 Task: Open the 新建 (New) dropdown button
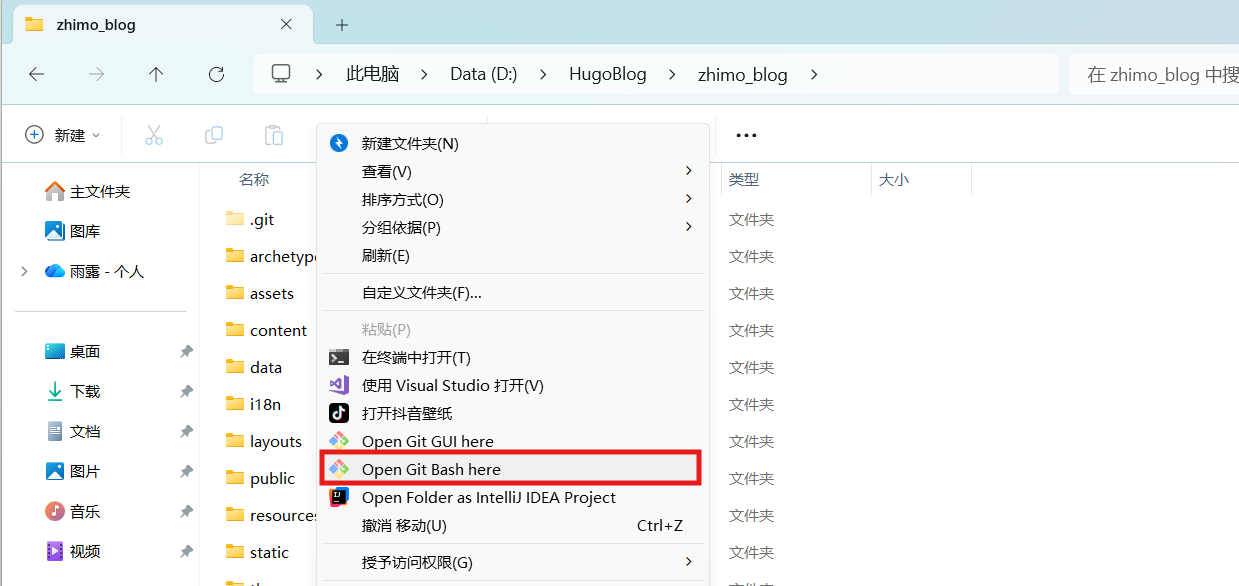pyautogui.click(x=62, y=135)
